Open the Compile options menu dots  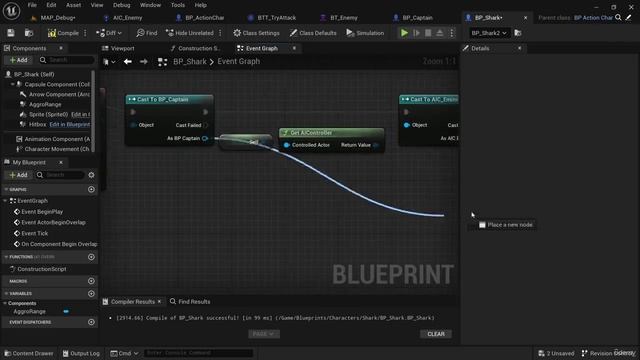85,33
